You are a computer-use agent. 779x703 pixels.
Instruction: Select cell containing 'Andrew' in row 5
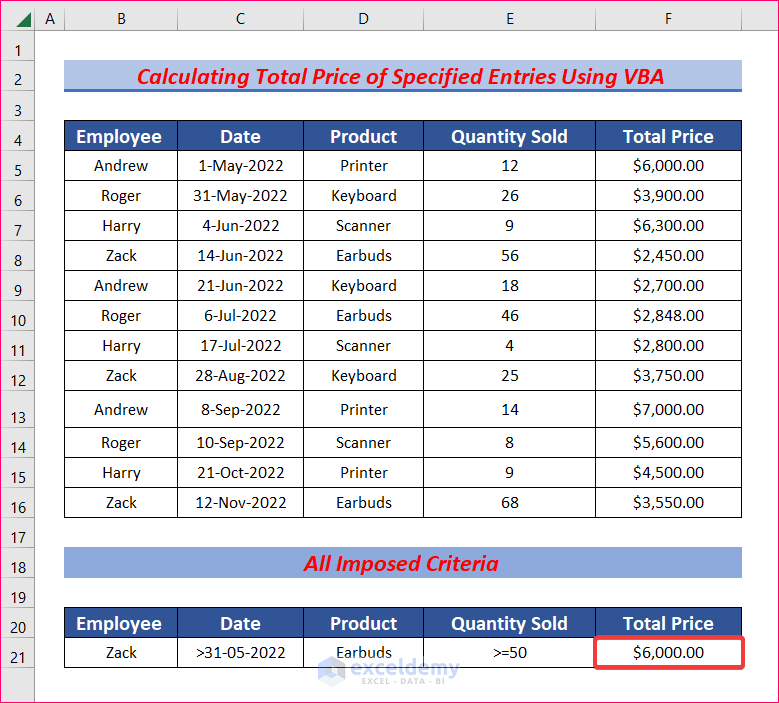[121, 165]
